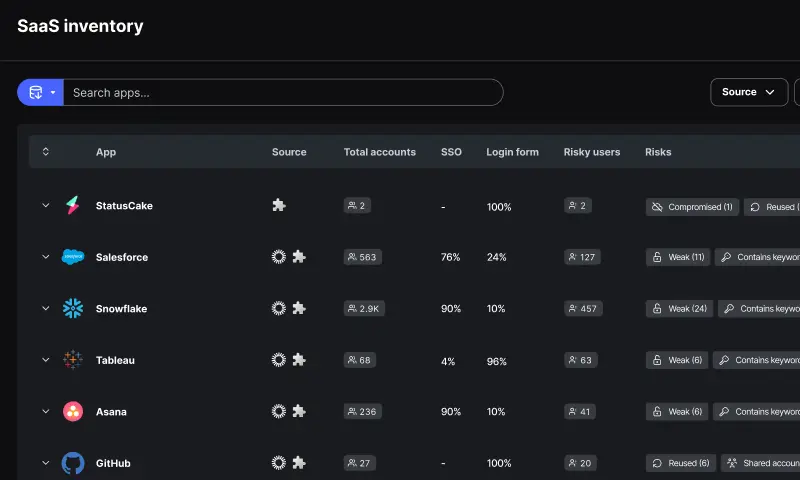Expand the StatusCake row
The image size is (800, 480).
point(45,206)
